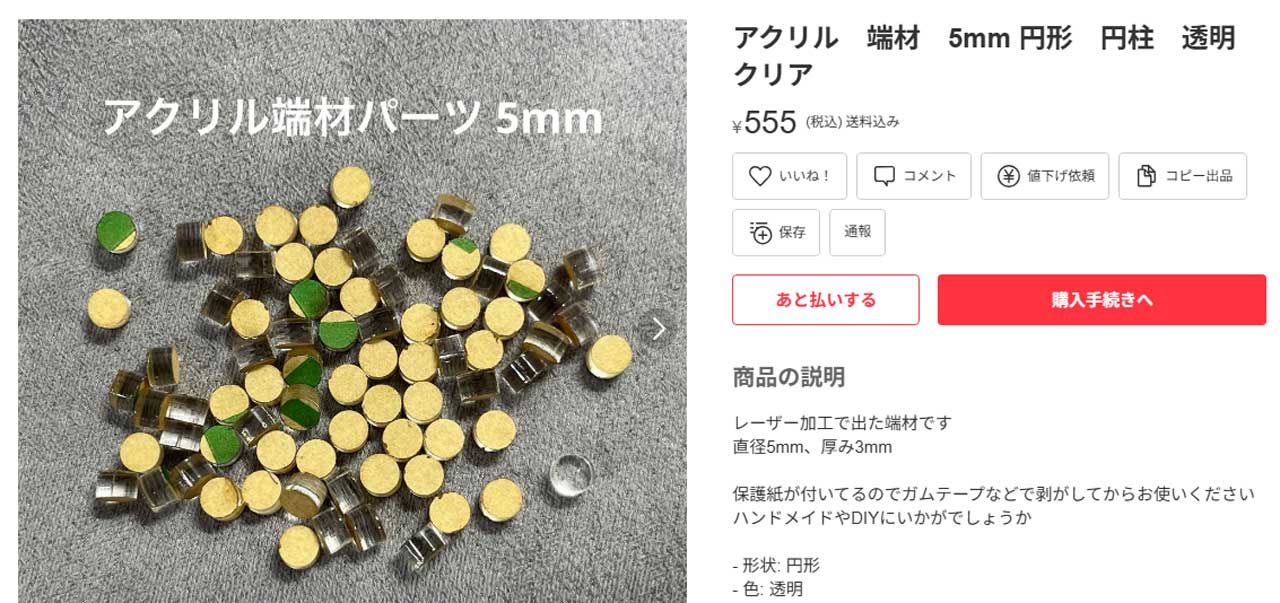The height and width of the screenshot is (603, 1280).
Task: Report the listing with the 通報 button
Action: [857, 232]
